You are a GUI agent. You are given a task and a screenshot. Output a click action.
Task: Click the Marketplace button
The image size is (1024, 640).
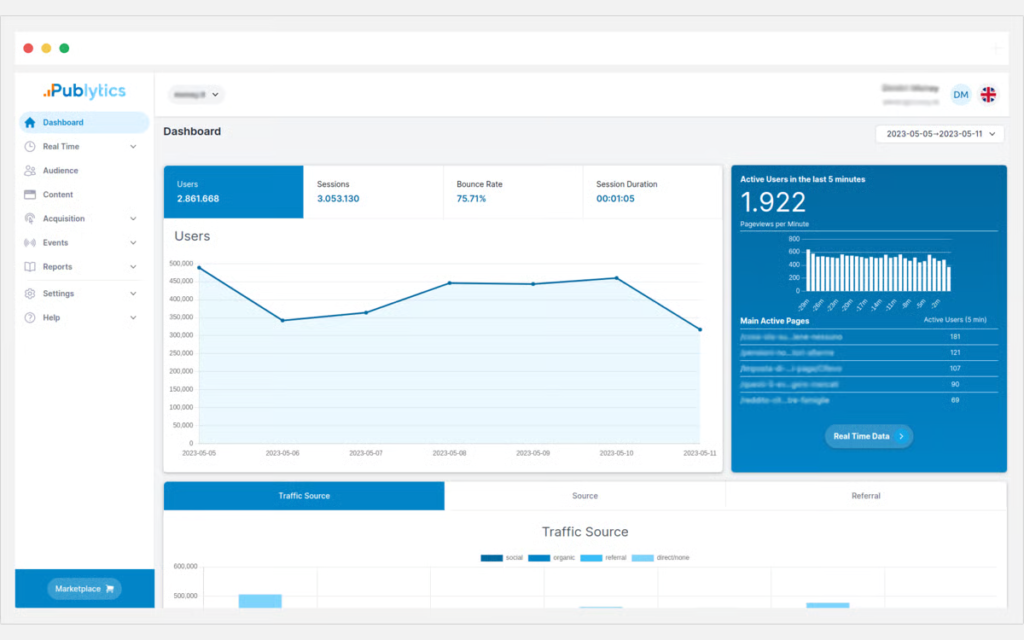coord(84,589)
